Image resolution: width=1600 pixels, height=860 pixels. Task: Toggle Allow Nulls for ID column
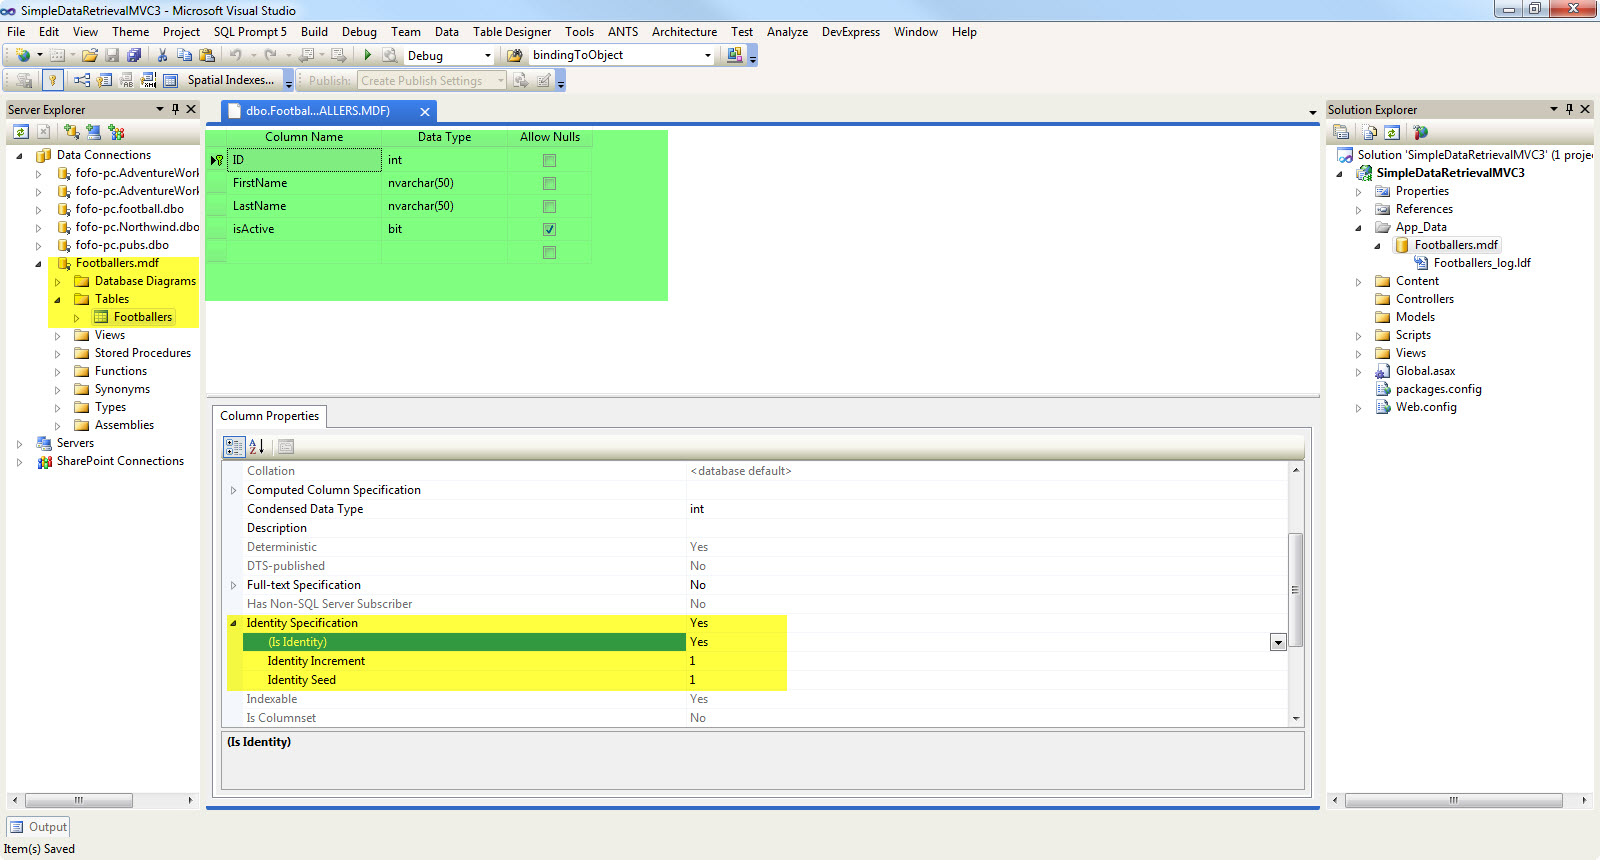[x=549, y=160]
